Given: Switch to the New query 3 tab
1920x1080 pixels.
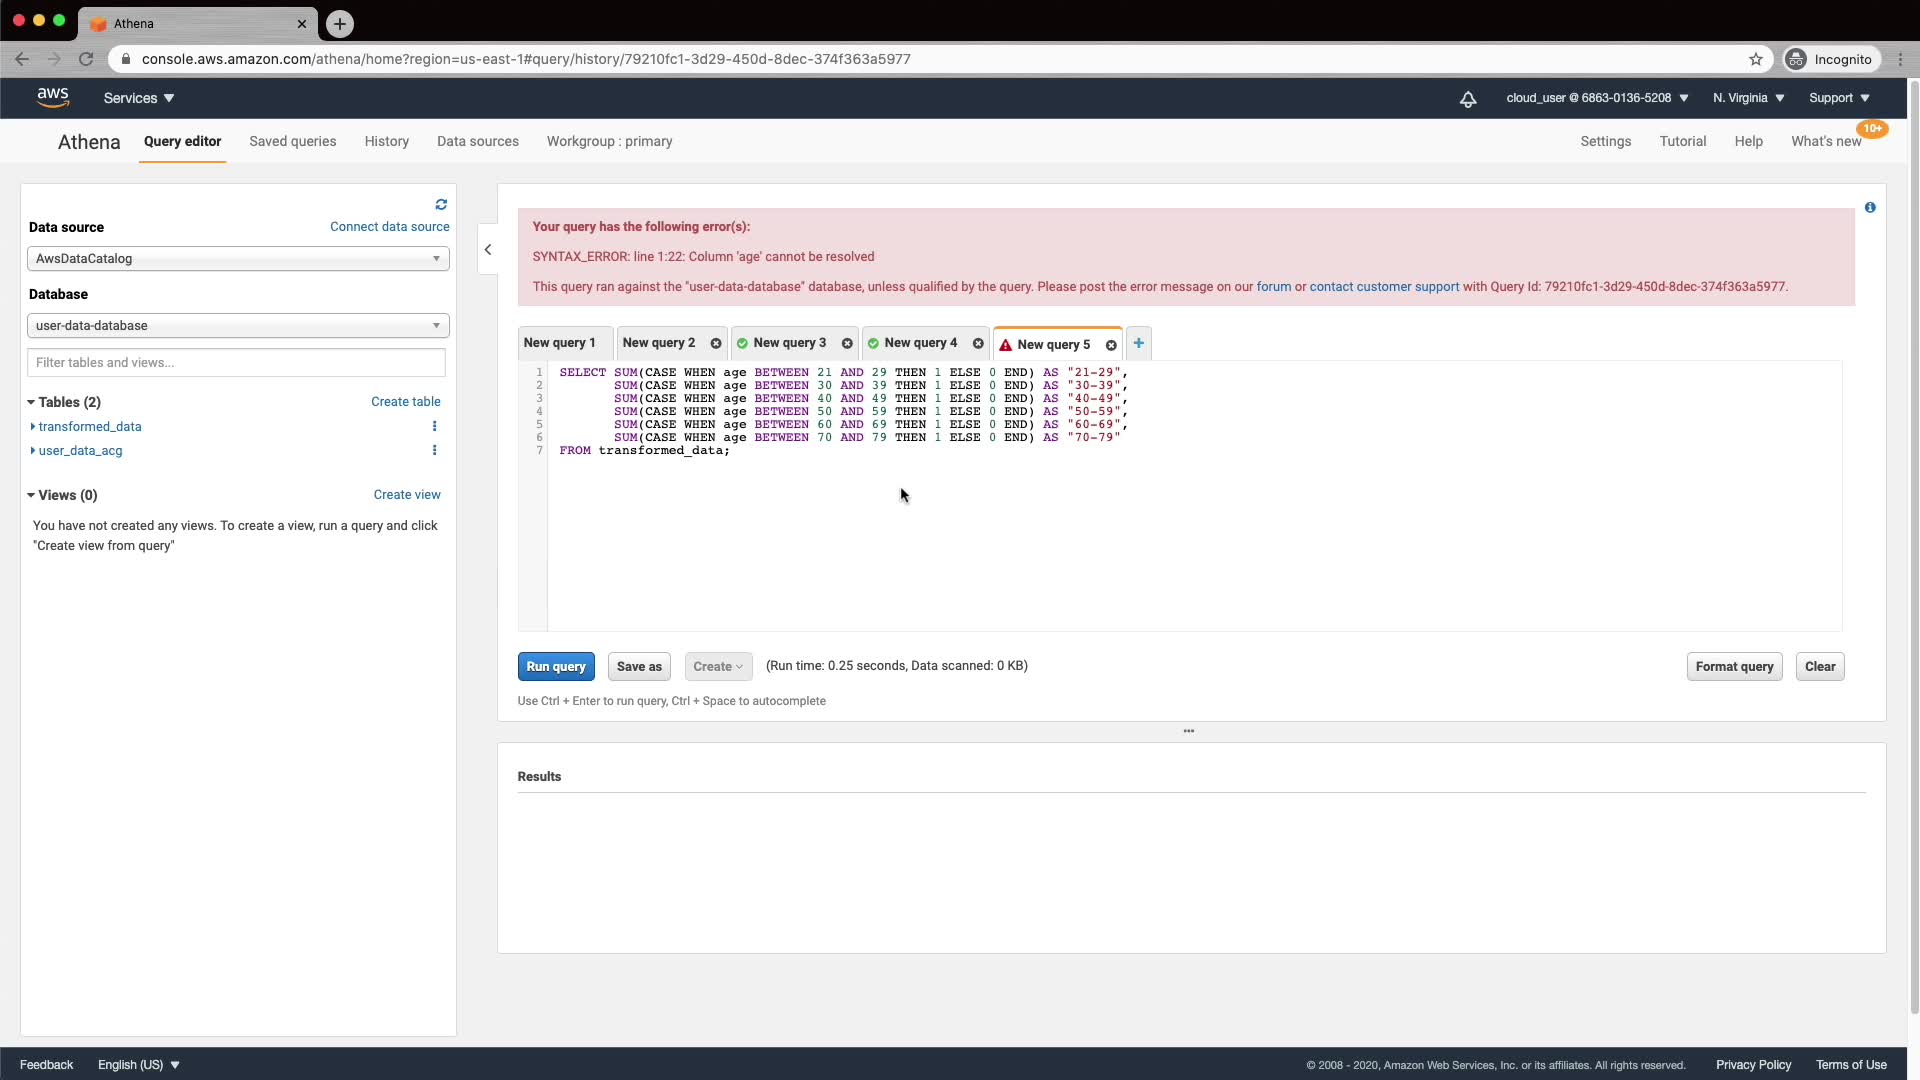Looking at the screenshot, I should coord(789,343).
